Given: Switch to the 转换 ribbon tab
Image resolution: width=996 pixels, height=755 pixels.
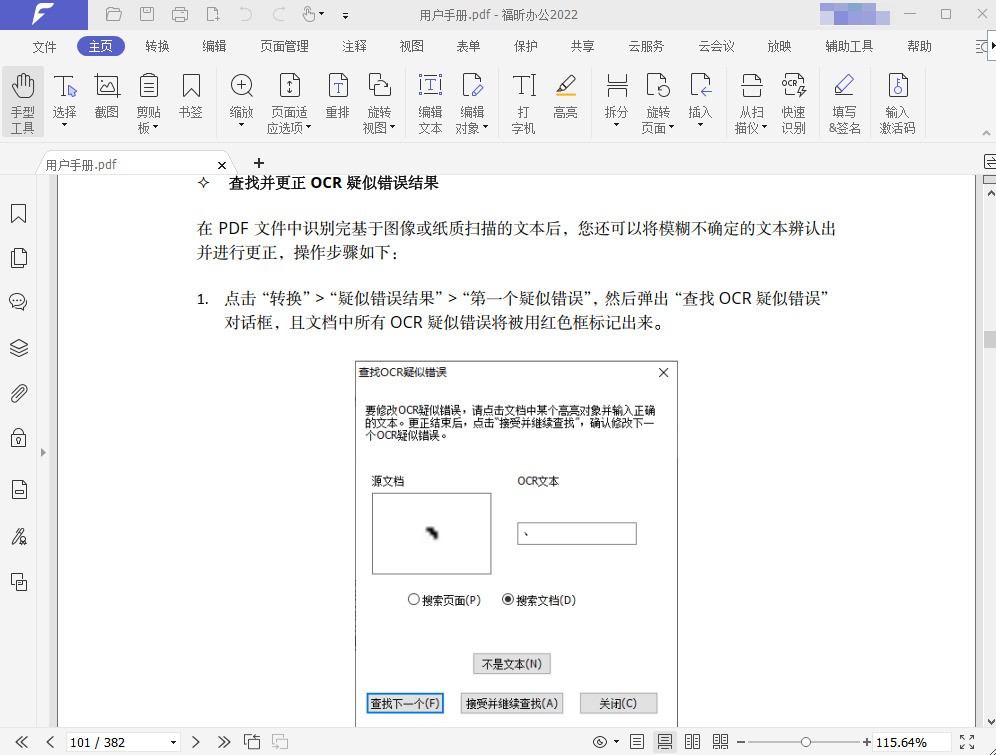Looking at the screenshot, I should [156, 46].
